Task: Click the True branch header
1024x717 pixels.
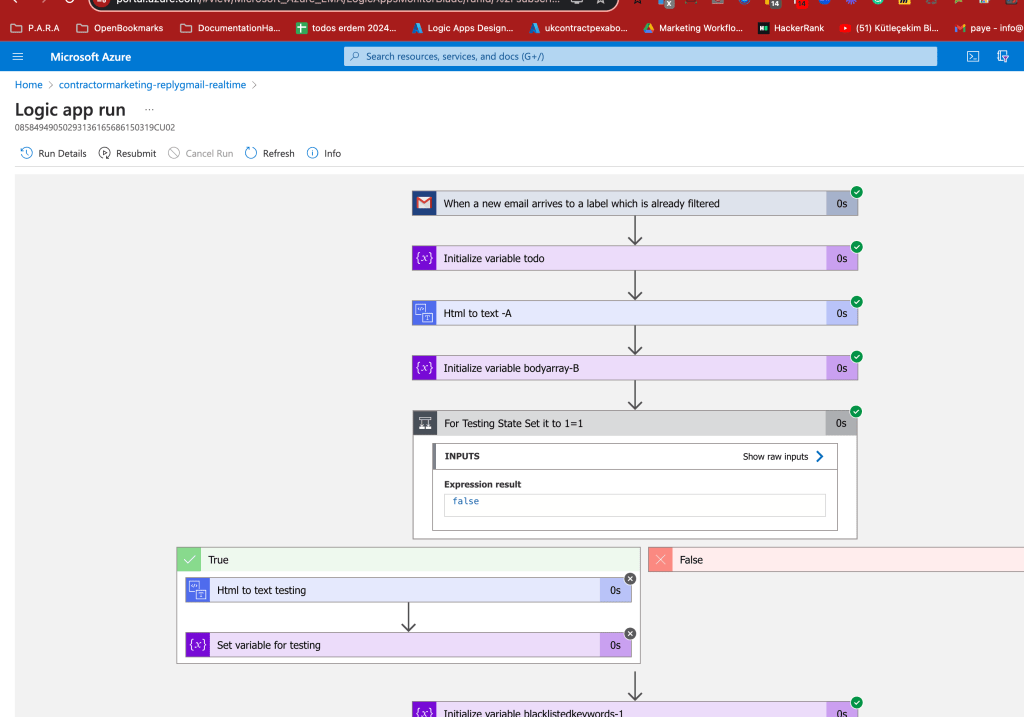Action: pyautogui.click(x=408, y=560)
